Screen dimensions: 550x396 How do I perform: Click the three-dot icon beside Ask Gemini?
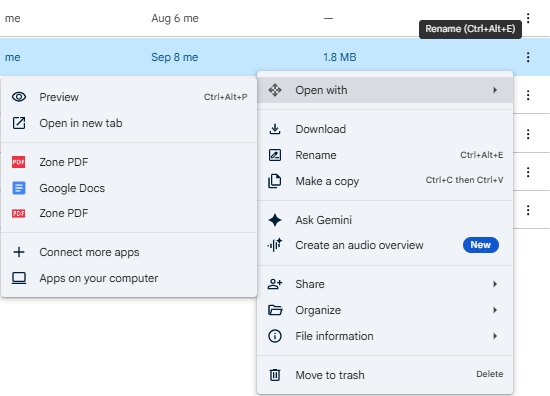[x=528, y=210]
